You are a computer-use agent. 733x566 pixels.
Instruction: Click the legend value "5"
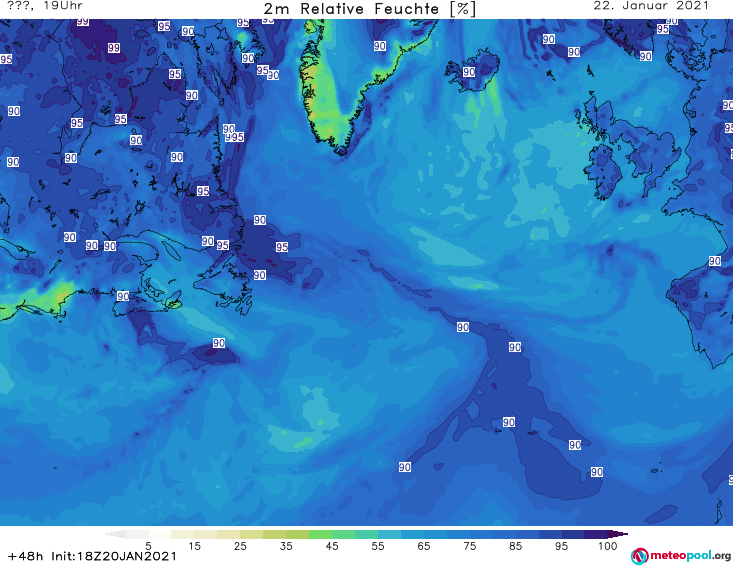click(x=148, y=546)
